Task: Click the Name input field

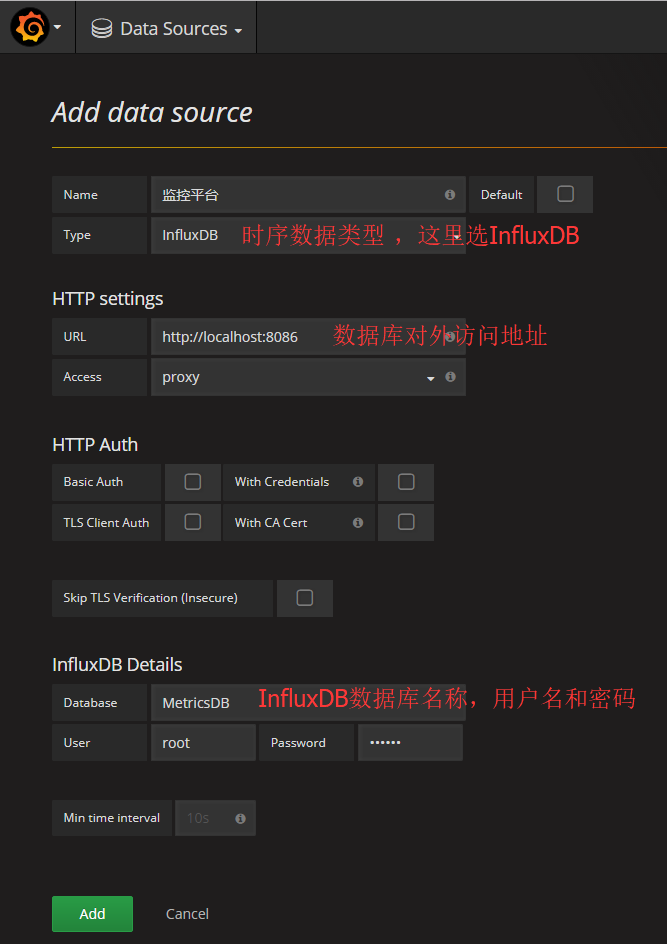Action: [x=308, y=194]
